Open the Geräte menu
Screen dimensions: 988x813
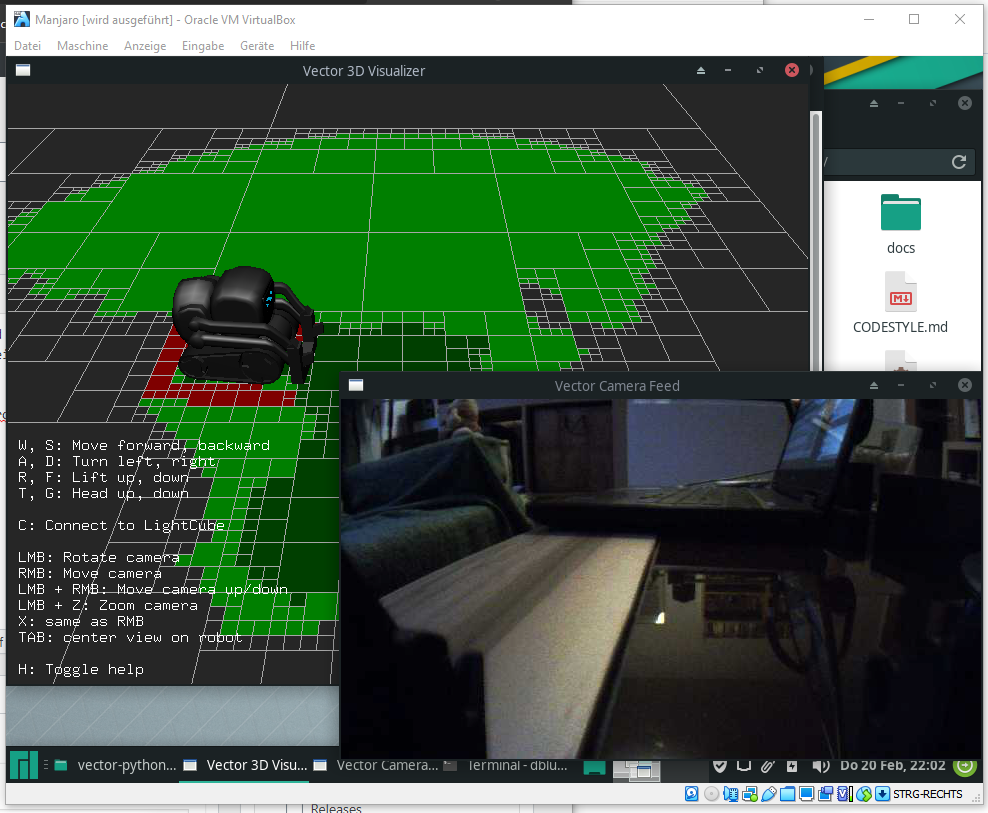tap(257, 46)
